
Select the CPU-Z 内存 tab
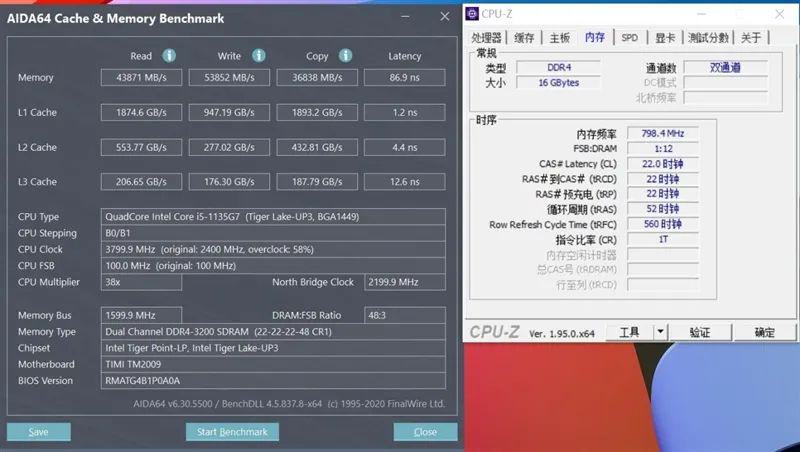pos(595,37)
